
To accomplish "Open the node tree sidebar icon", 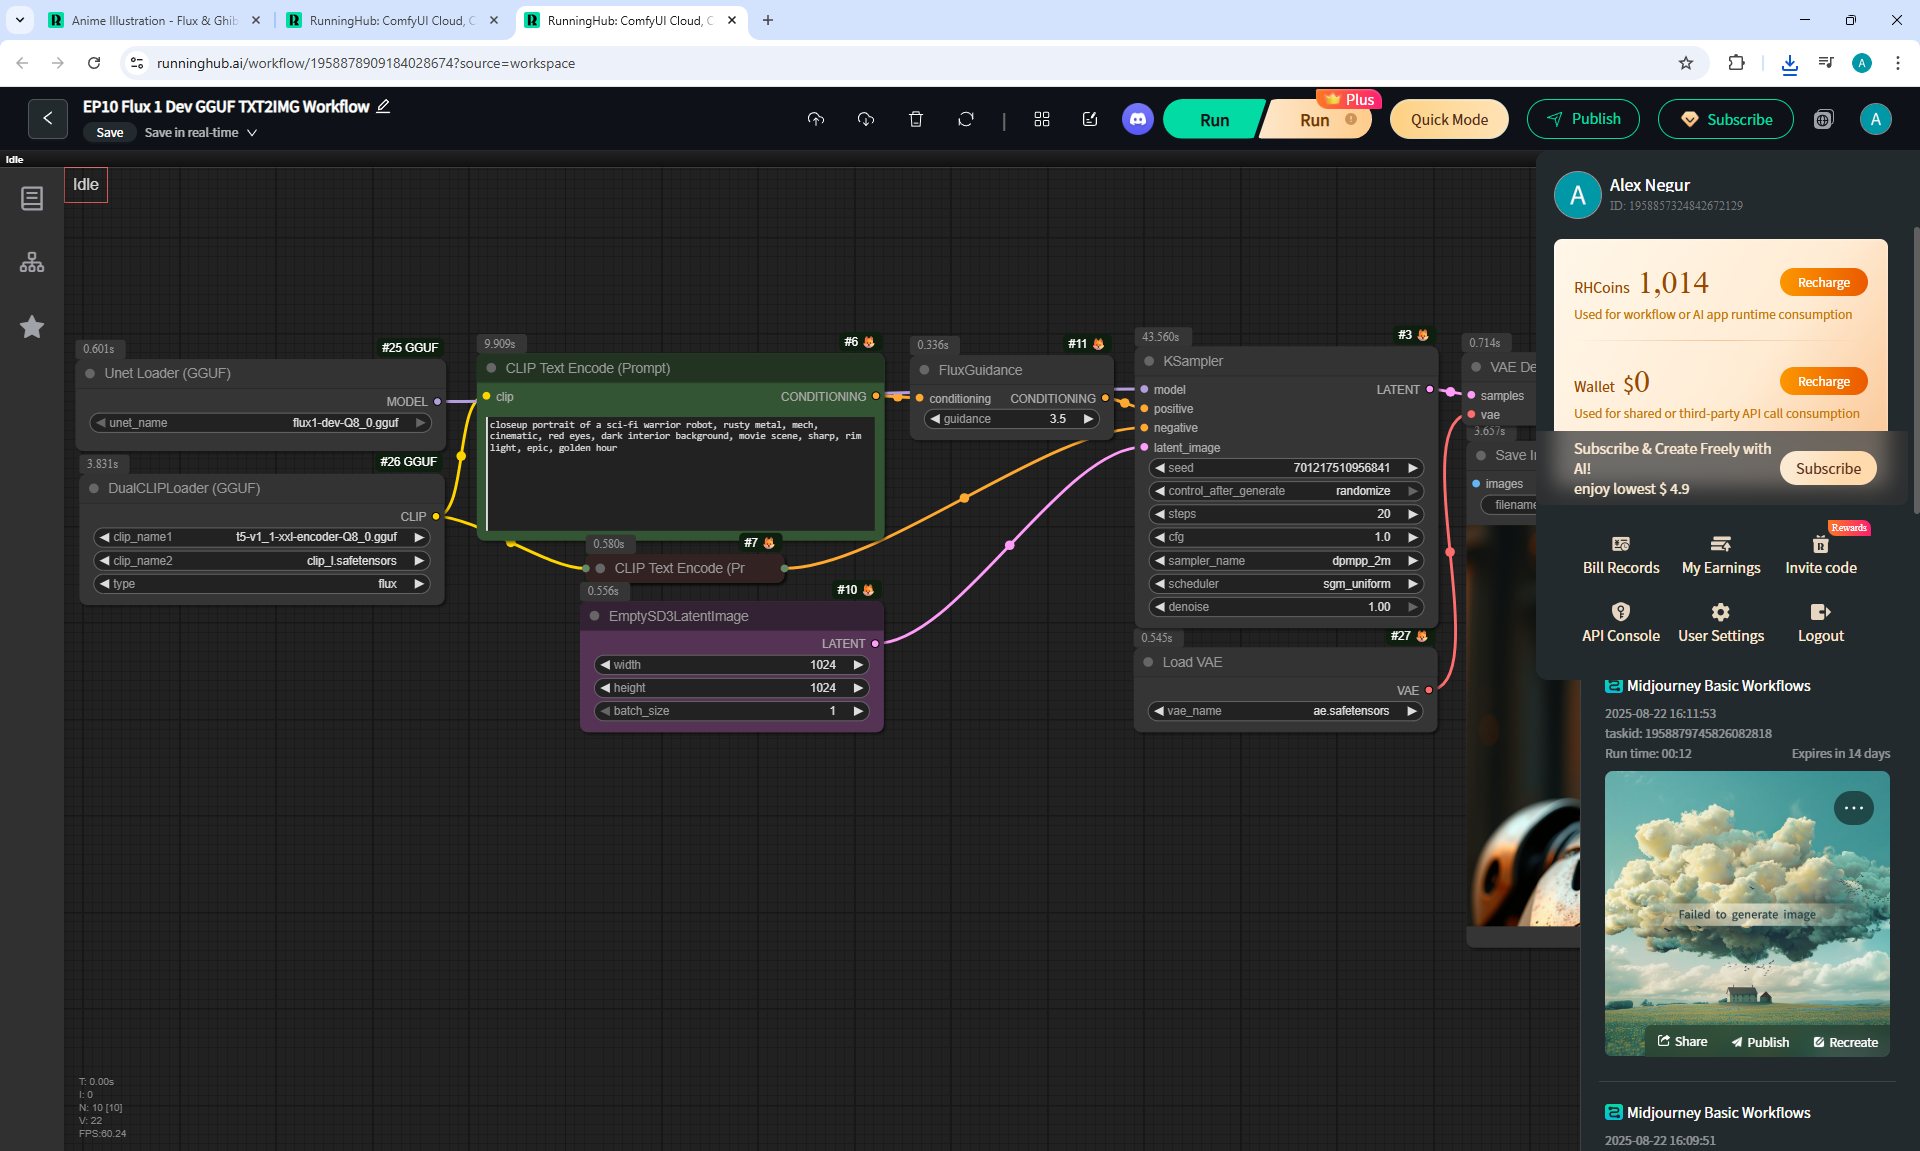I will click(32, 262).
